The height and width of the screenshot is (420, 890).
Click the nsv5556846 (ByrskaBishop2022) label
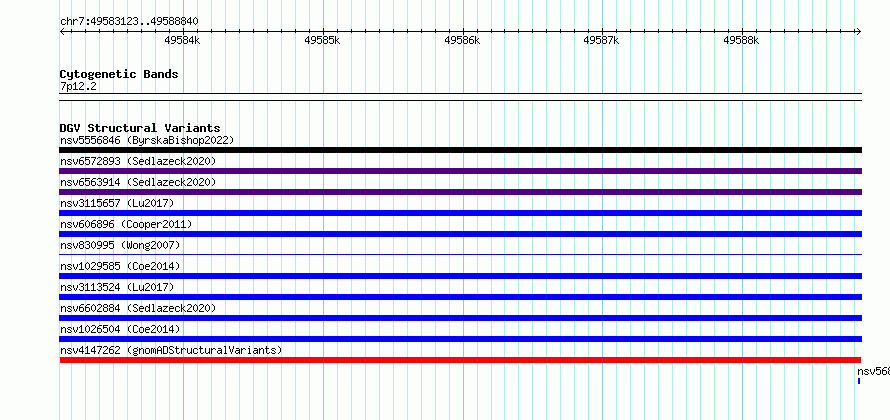147,140
